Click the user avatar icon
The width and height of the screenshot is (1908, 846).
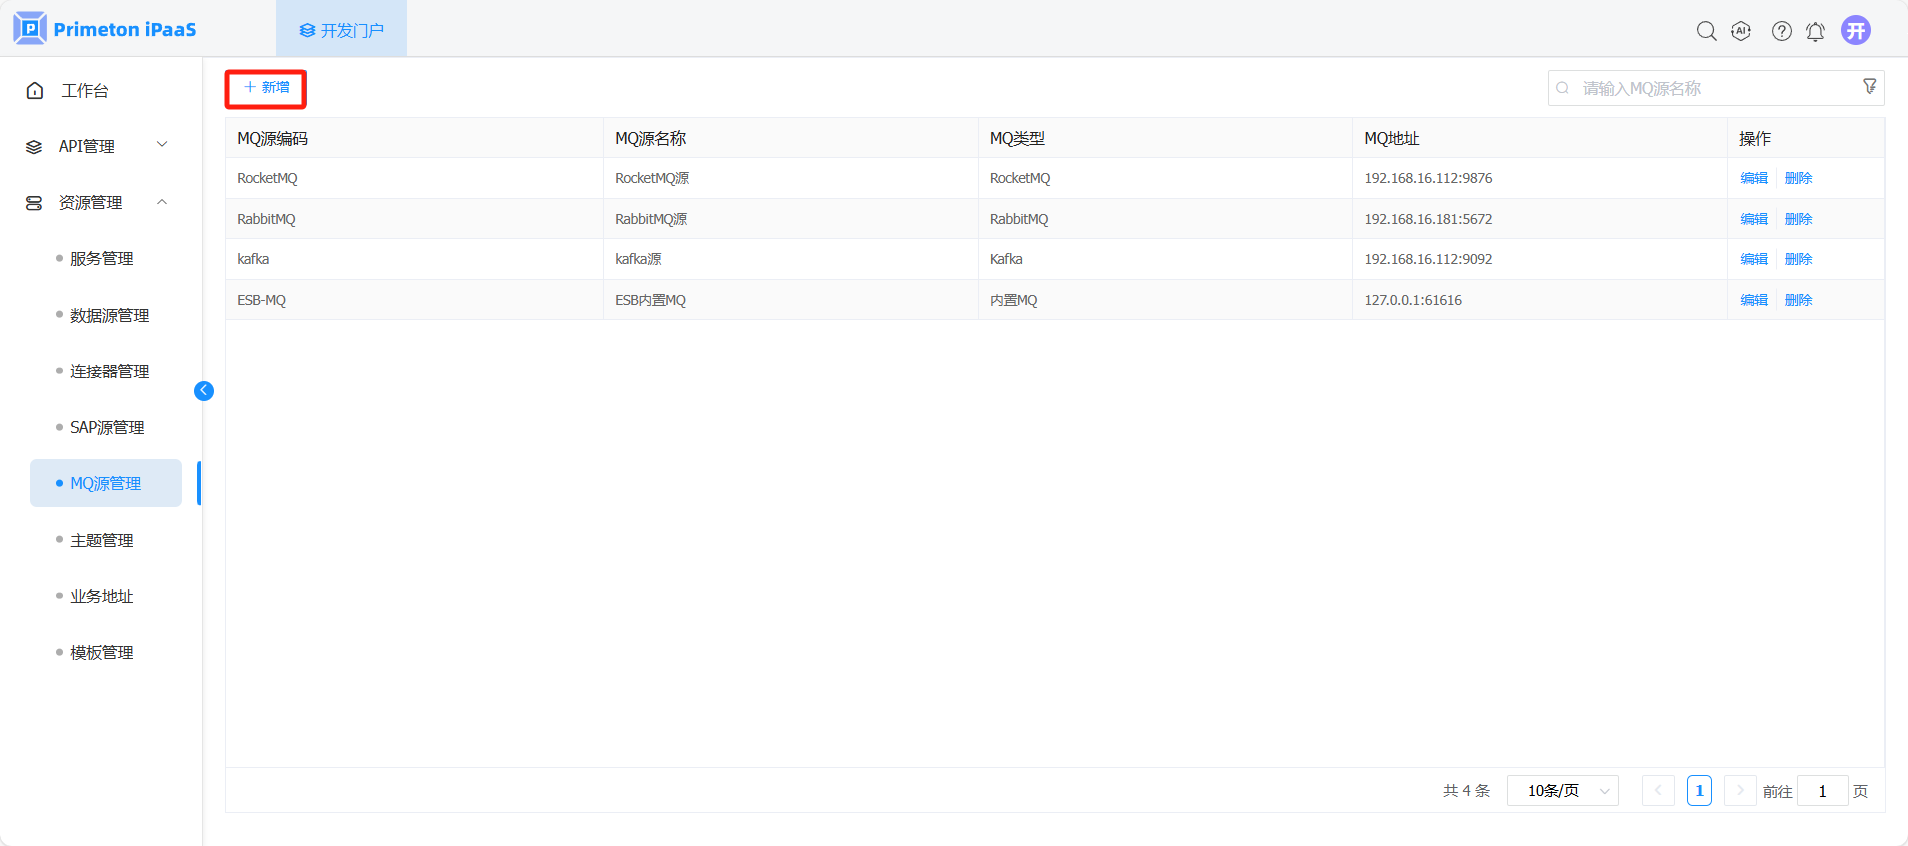tap(1856, 31)
